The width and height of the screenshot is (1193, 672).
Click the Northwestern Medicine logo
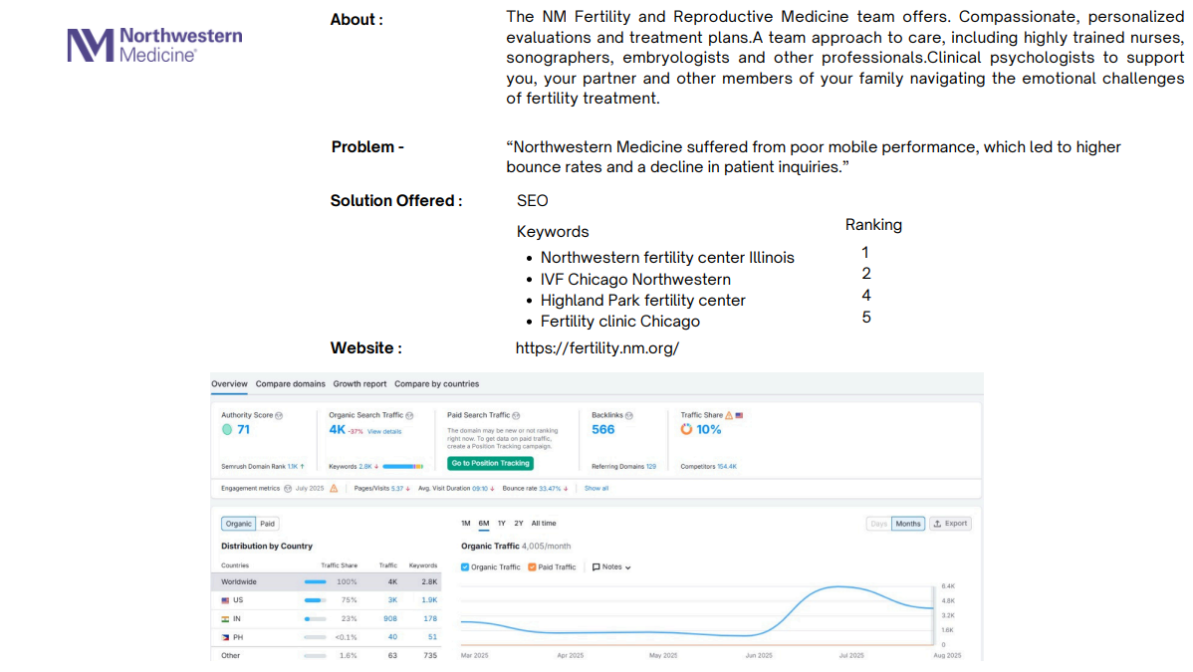click(154, 45)
